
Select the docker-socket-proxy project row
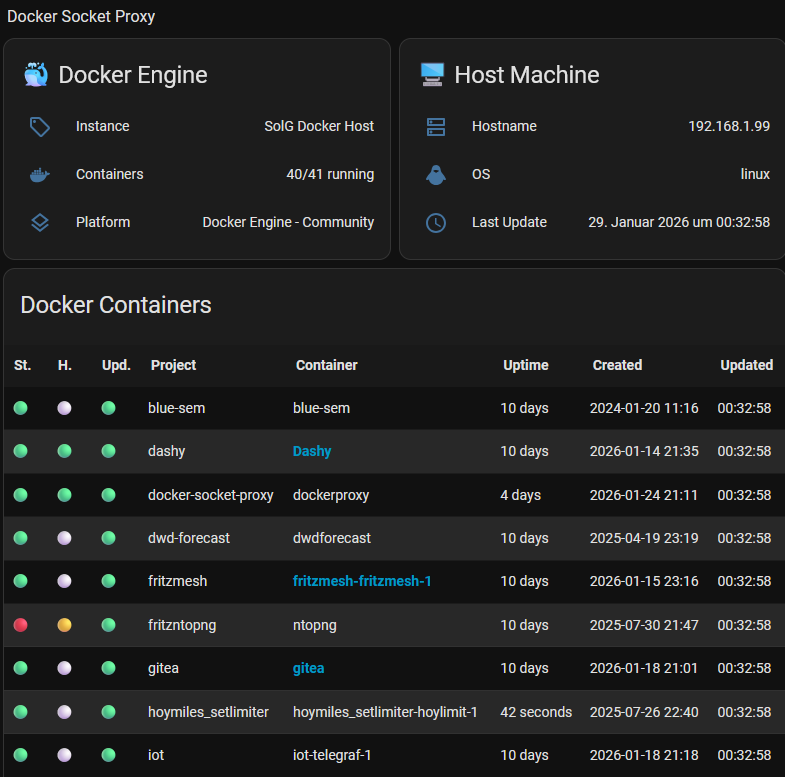click(210, 495)
